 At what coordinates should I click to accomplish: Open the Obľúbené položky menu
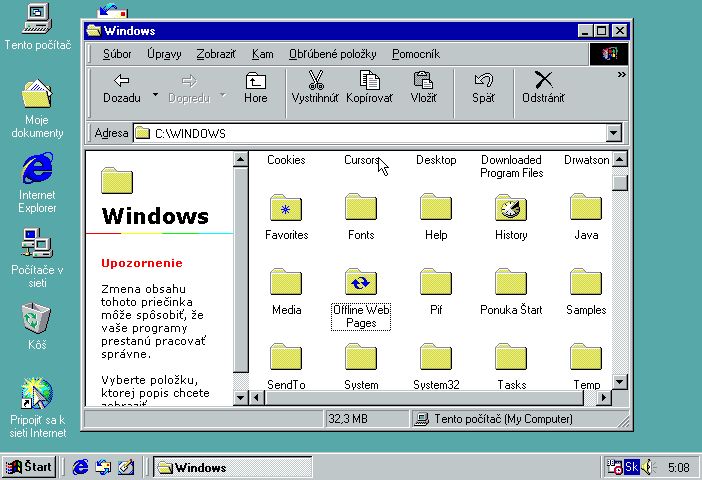[332, 54]
